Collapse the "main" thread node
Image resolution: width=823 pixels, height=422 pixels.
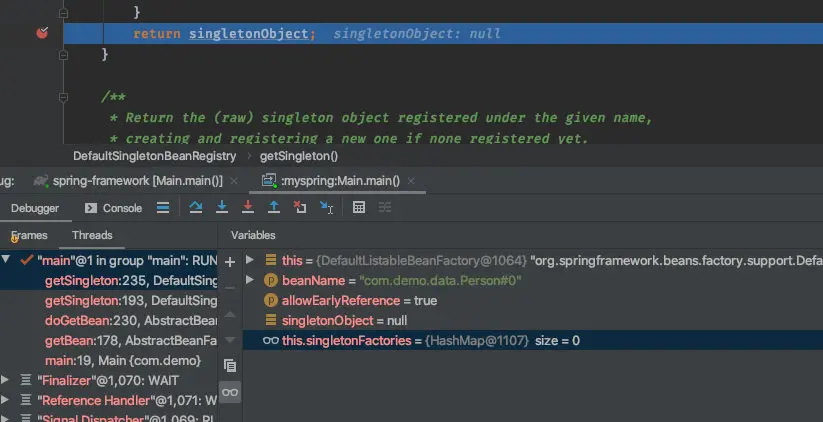[x=6, y=259]
